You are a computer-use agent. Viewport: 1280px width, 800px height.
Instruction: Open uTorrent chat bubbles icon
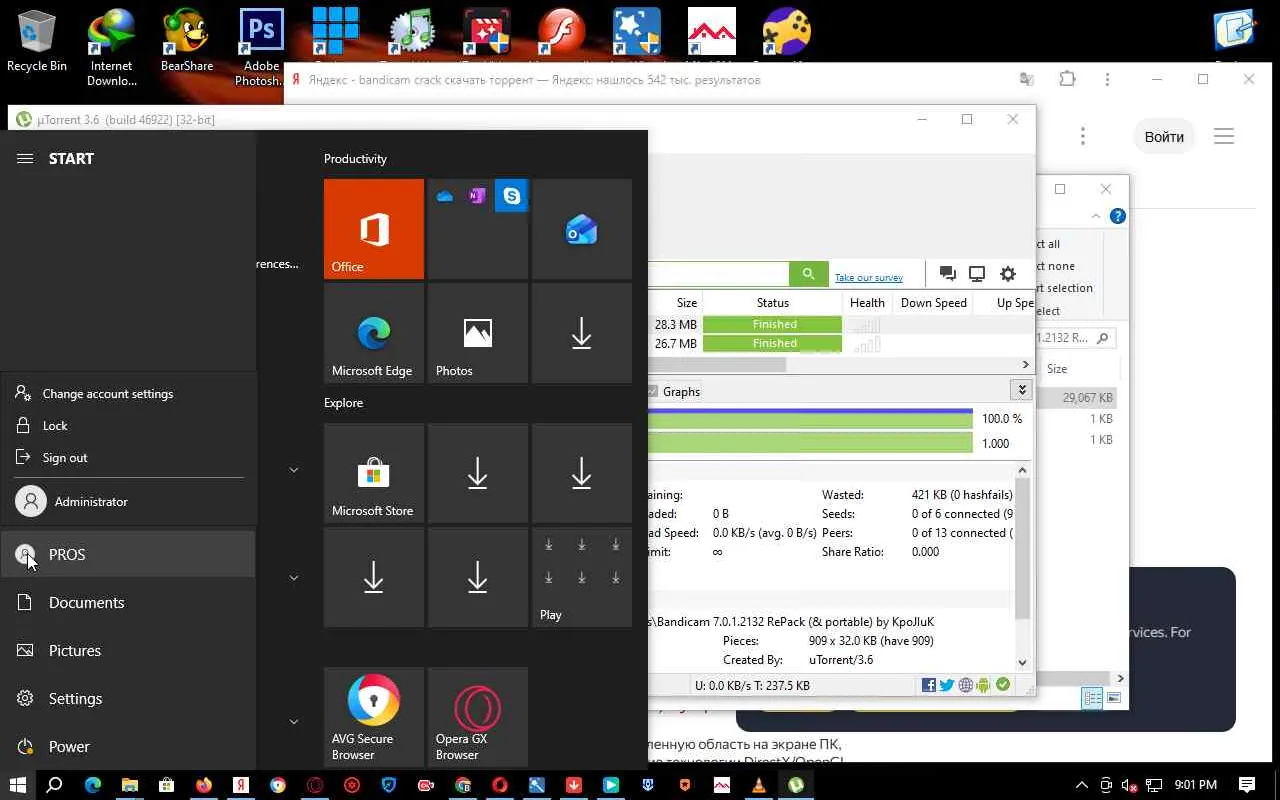(x=947, y=274)
